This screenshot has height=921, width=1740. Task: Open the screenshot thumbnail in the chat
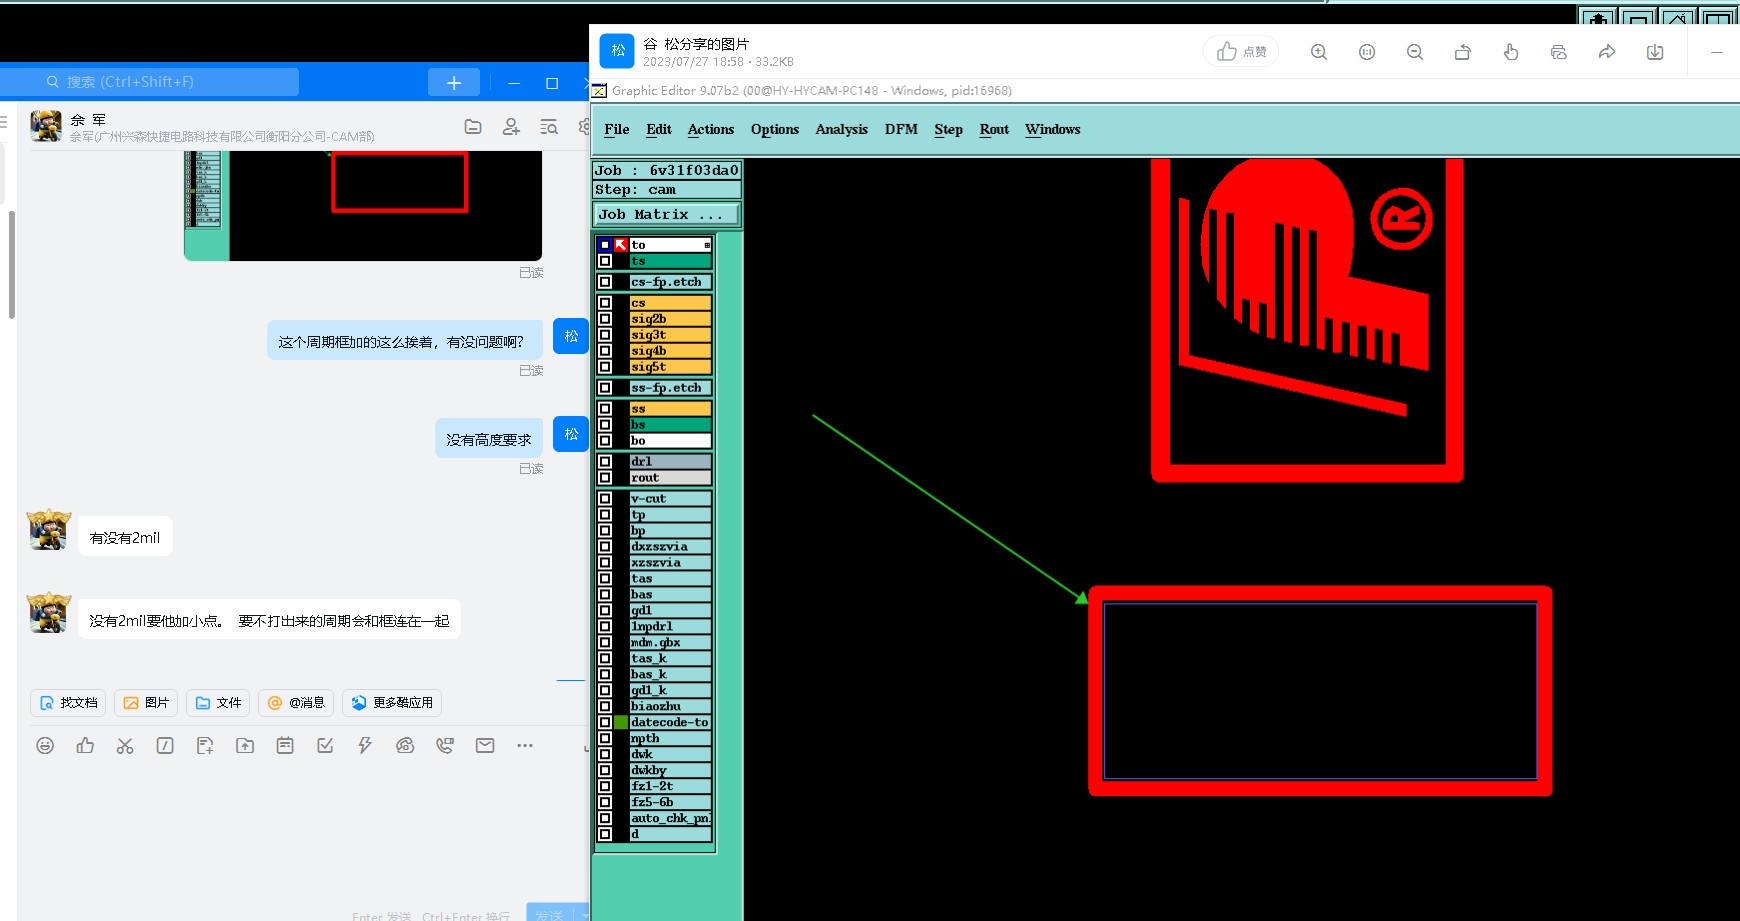(x=363, y=206)
